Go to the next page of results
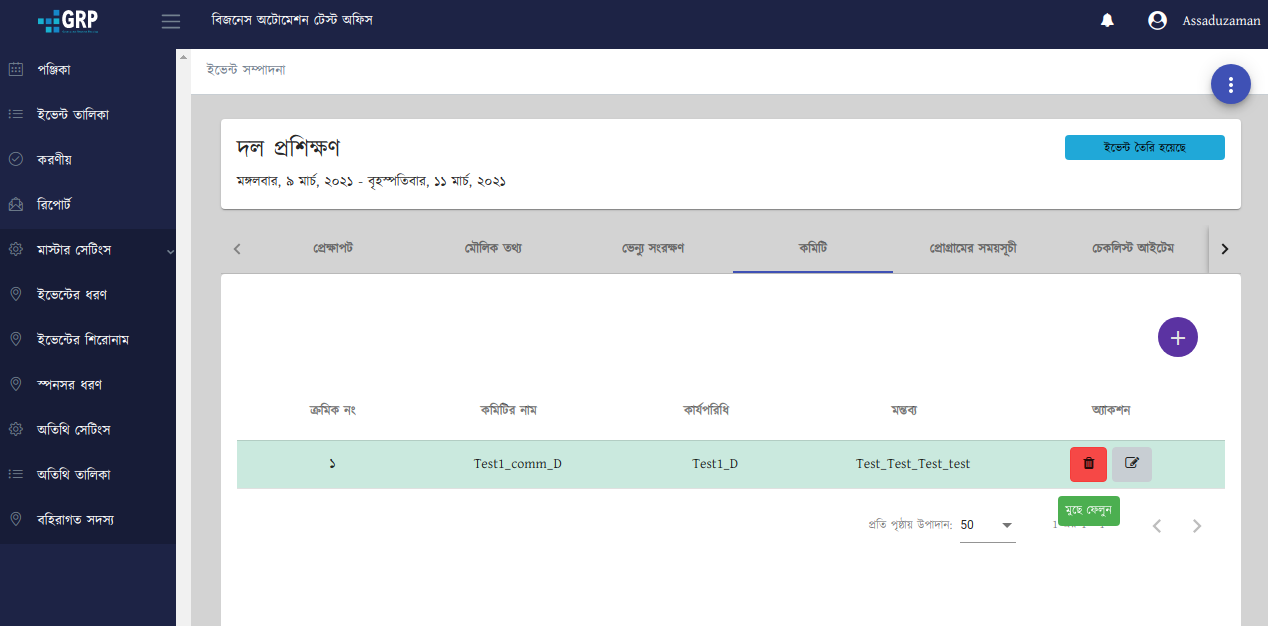Image resolution: width=1268 pixels, height=626 pixels. [x=1197, y=526]
